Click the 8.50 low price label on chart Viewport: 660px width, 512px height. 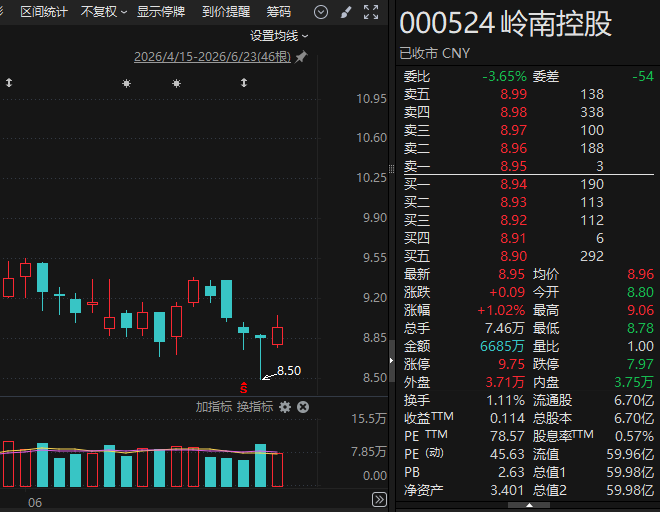(289, 371)
